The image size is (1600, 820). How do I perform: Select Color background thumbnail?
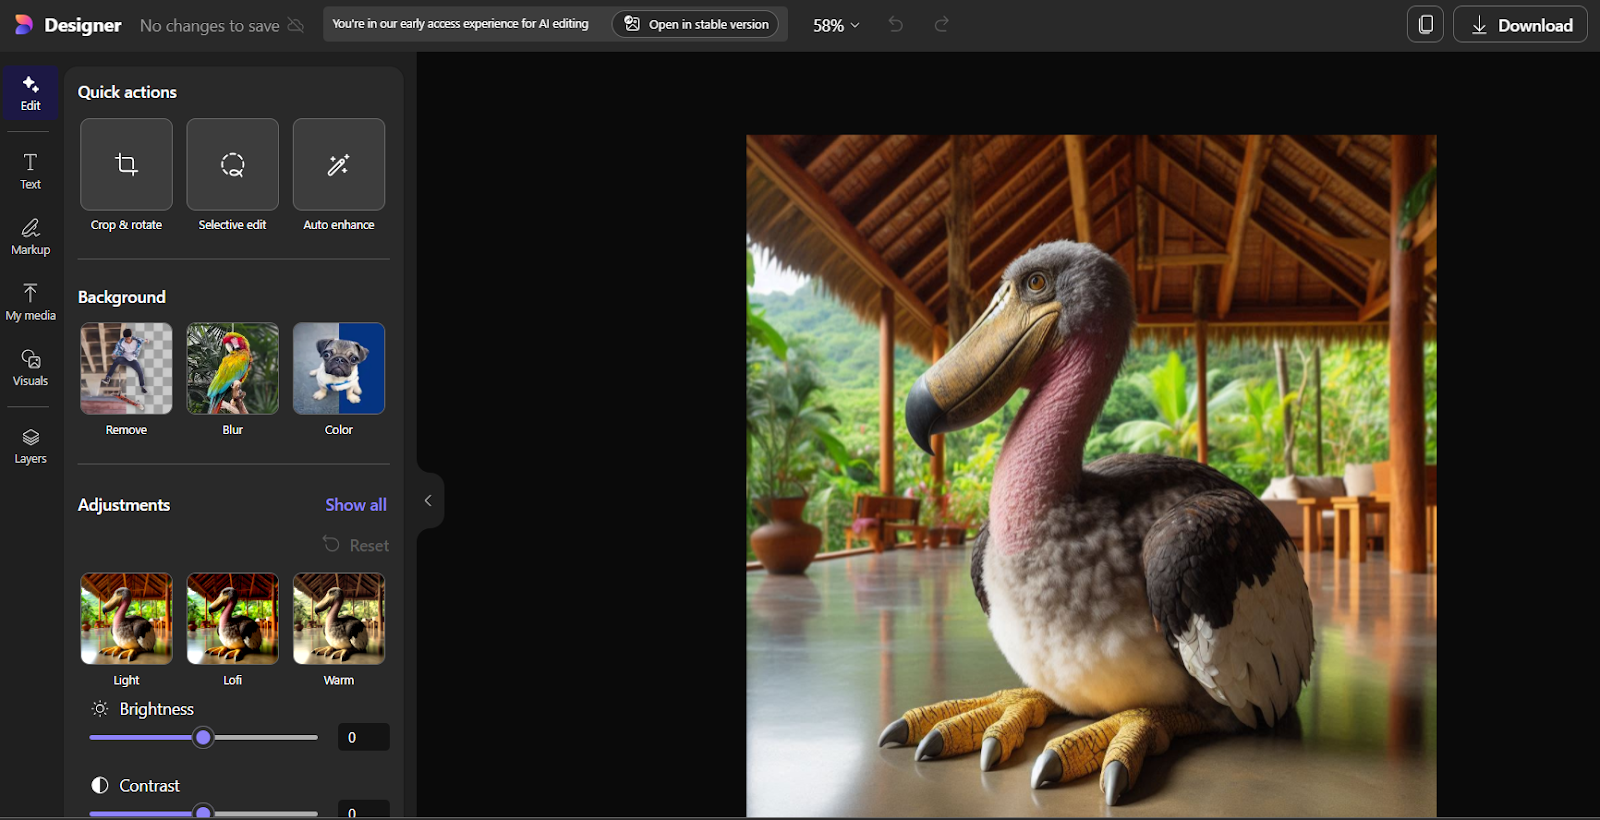pos(339,368)
